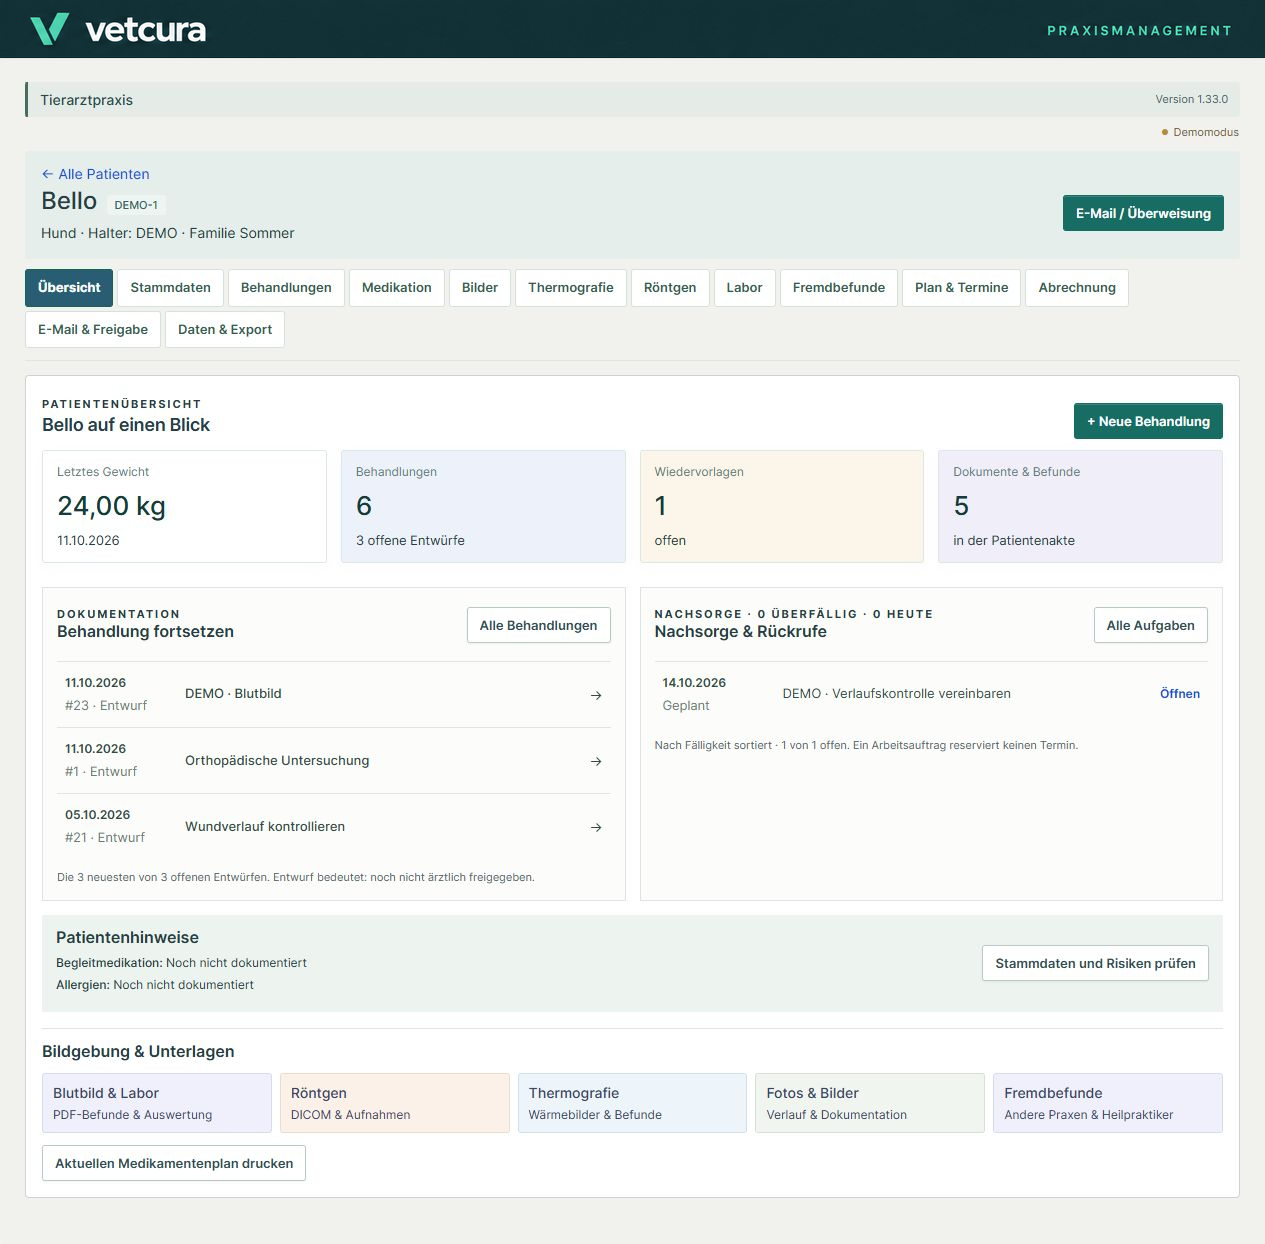Open the Behandlungen tab

coord(286,287)
